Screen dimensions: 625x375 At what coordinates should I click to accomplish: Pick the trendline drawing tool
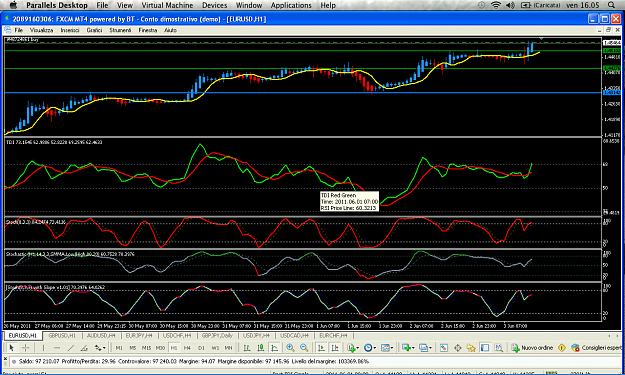[x=71, y=348]
